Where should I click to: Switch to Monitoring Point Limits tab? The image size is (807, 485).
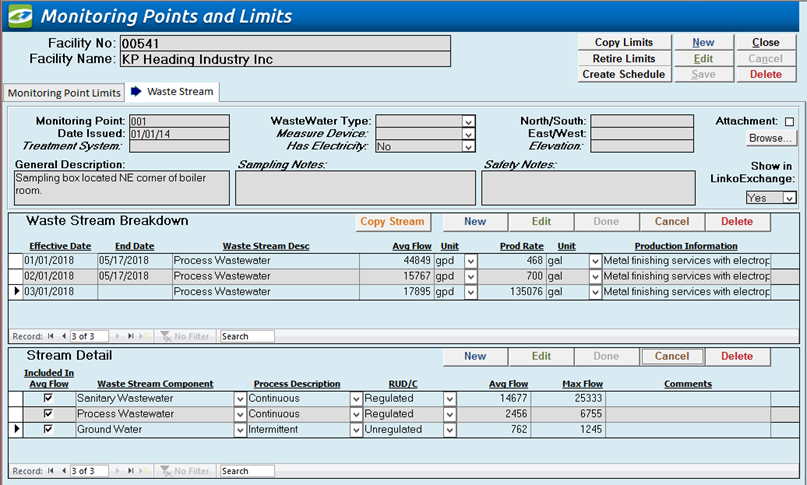[64, 93]
